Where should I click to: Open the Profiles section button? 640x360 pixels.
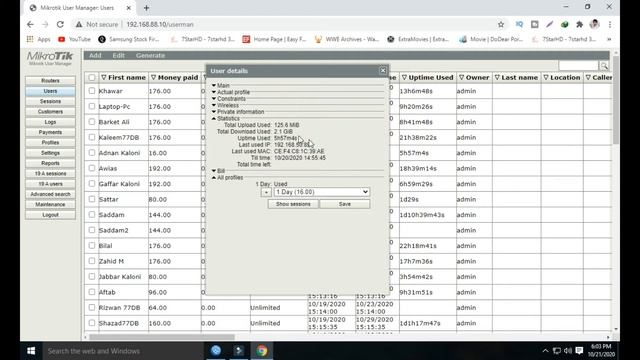[50, 142]
